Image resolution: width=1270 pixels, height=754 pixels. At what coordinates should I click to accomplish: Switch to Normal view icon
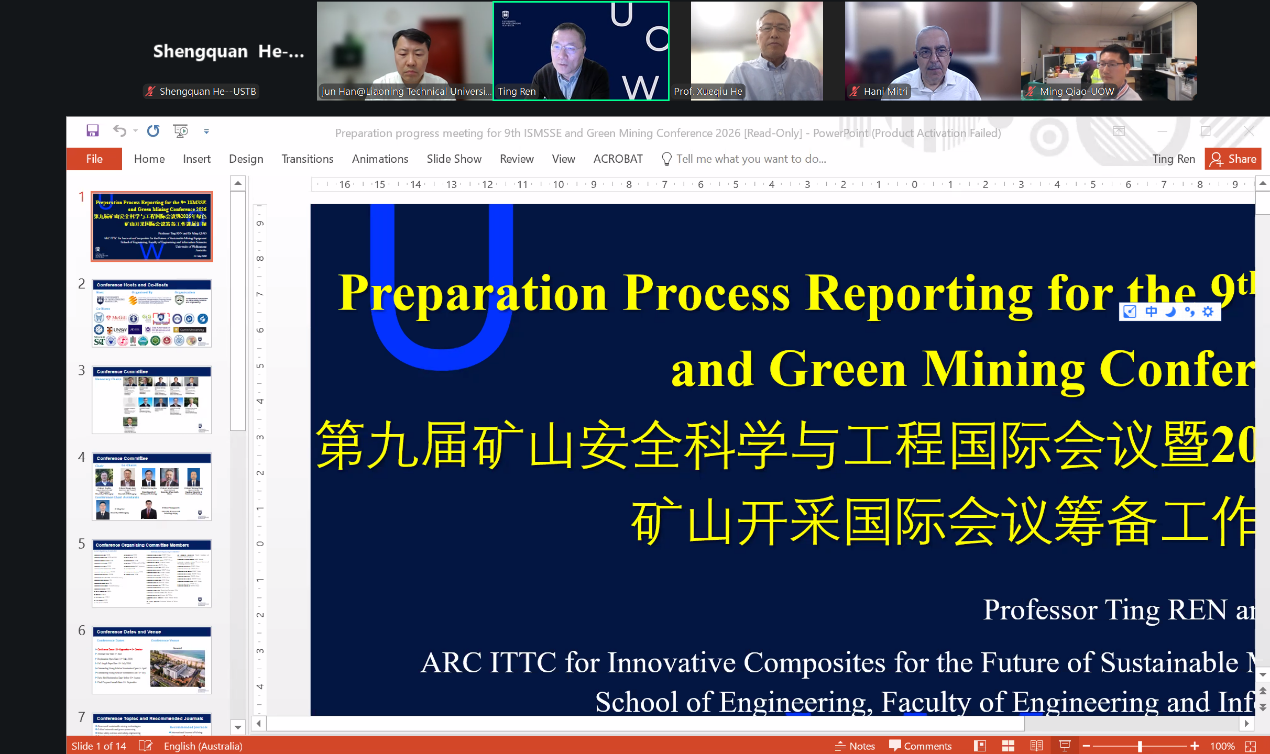click(979, 746)
